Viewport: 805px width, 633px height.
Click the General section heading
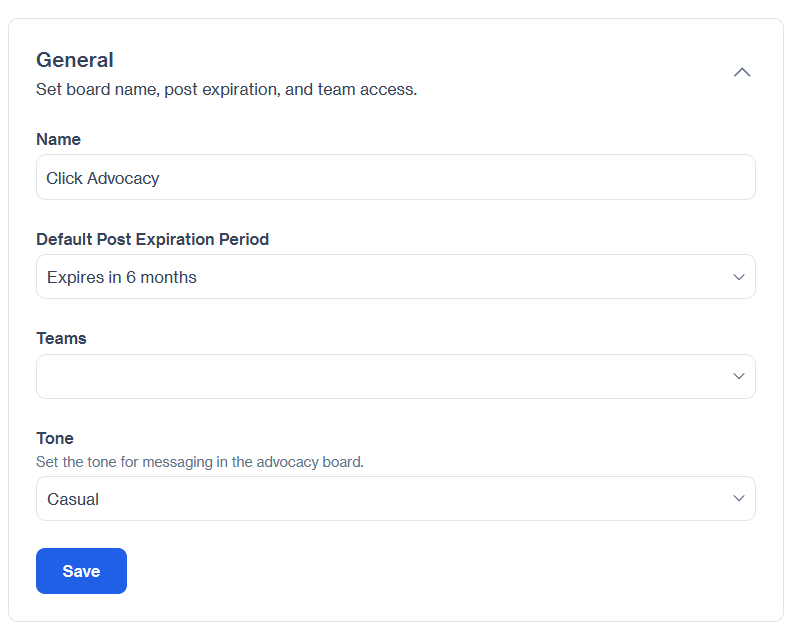75,60
